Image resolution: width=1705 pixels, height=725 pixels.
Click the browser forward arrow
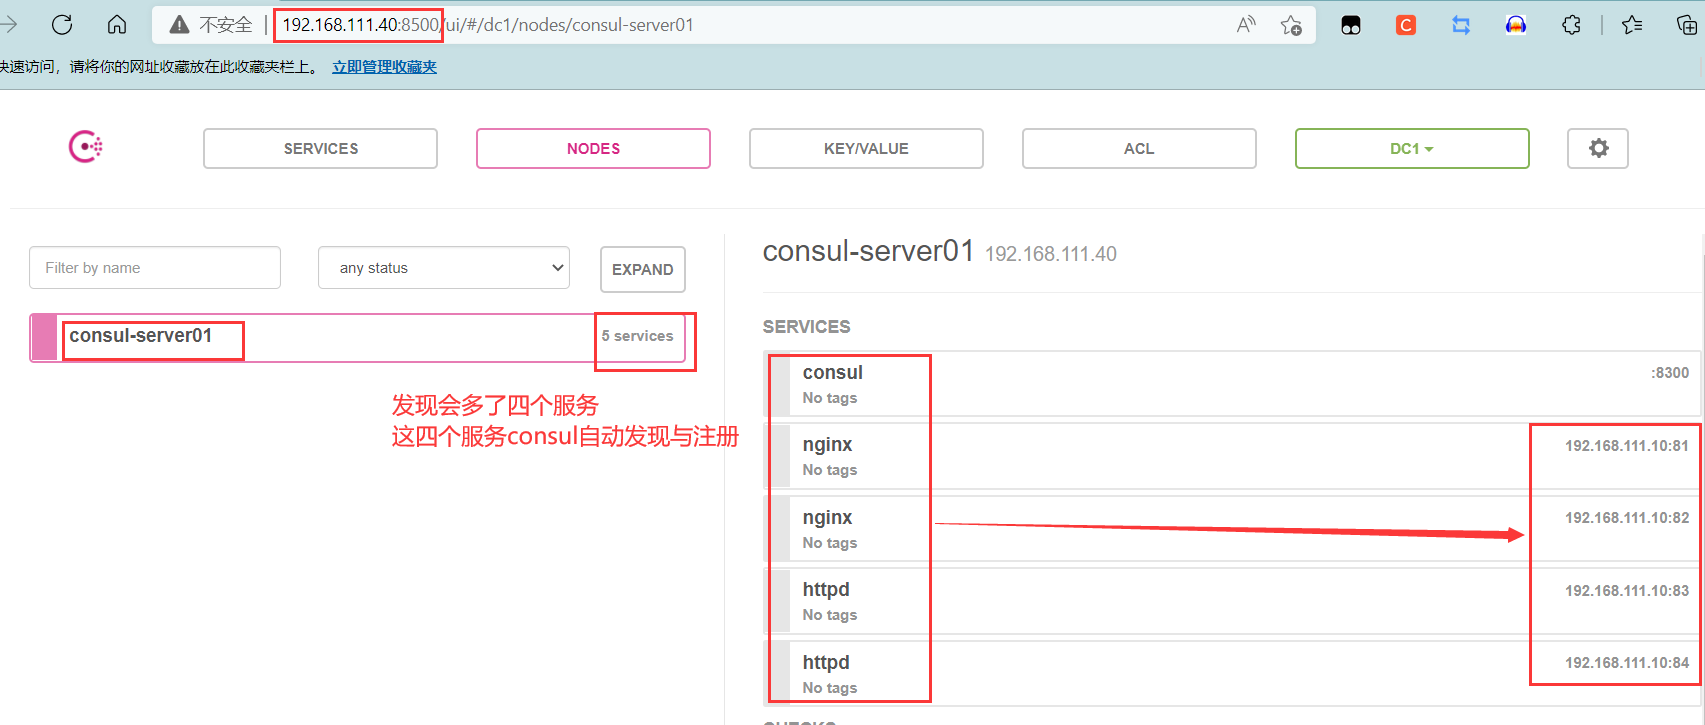tap(9, 25)
